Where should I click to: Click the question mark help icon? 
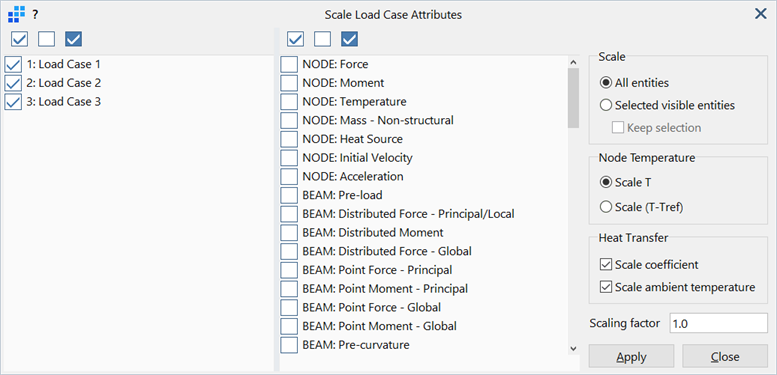35,15
